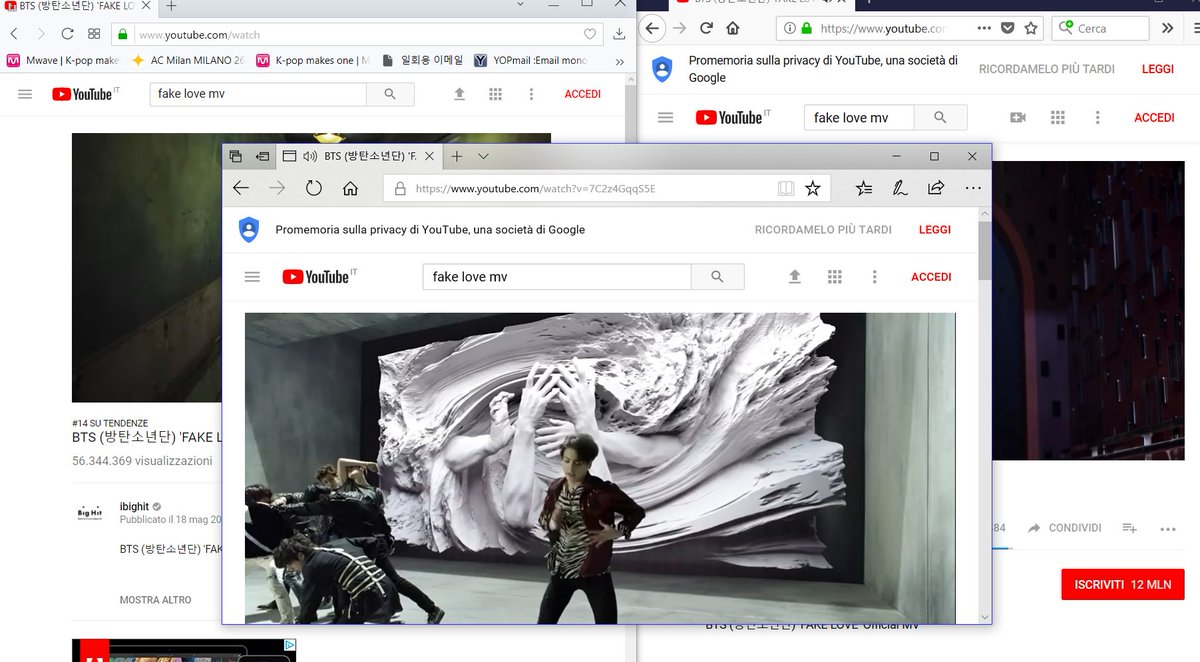Screen dimensions: 1200x662
Task: Bookmark page with Opera heart icon
Action: 590,34
